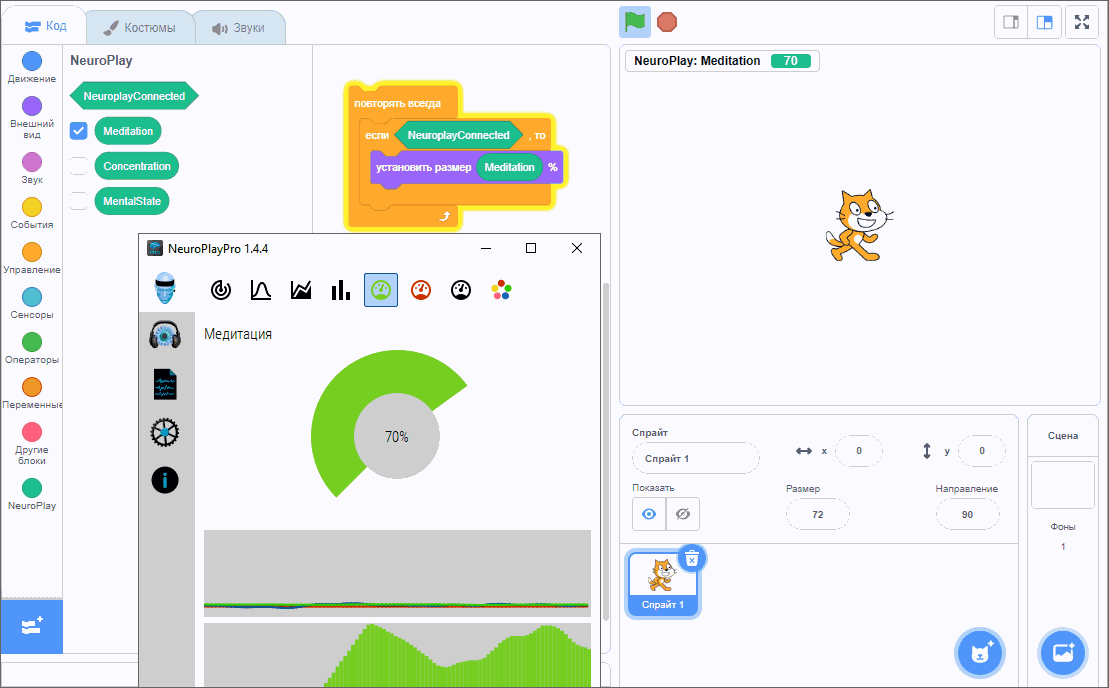Open the Другие блоки category
The height and width of the screenshot is (688, 1109).
pyautogui.click(x=32, y=444)
